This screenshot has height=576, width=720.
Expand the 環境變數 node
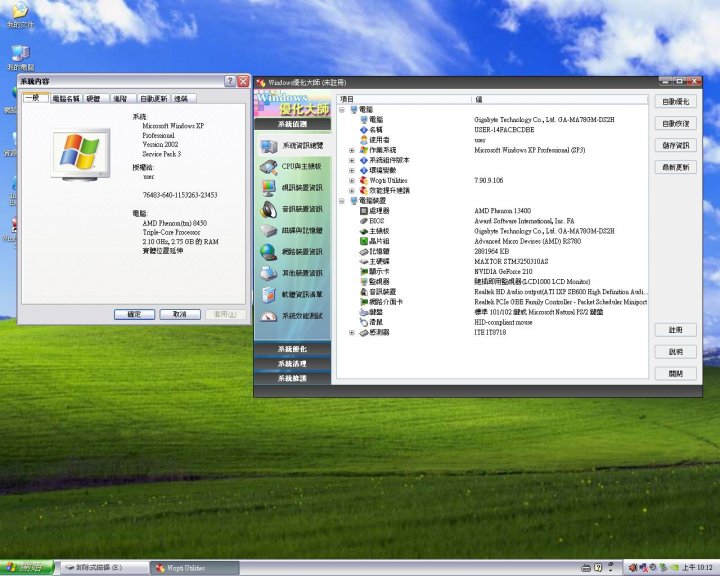tap(352, 170)
